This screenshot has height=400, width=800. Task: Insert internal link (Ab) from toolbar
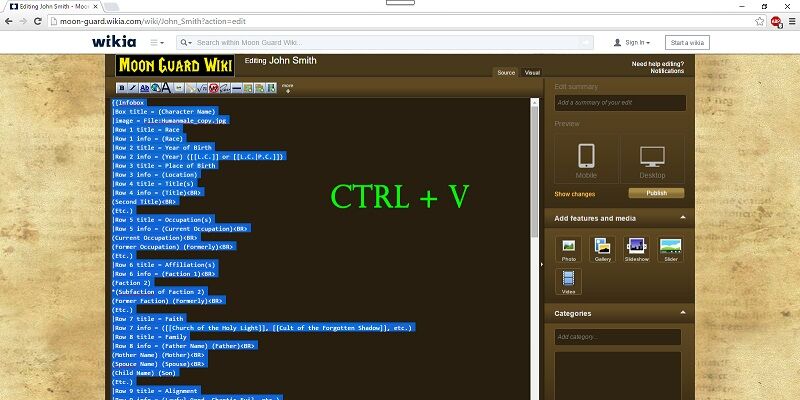pyautogui.click(x=144, y=88)
